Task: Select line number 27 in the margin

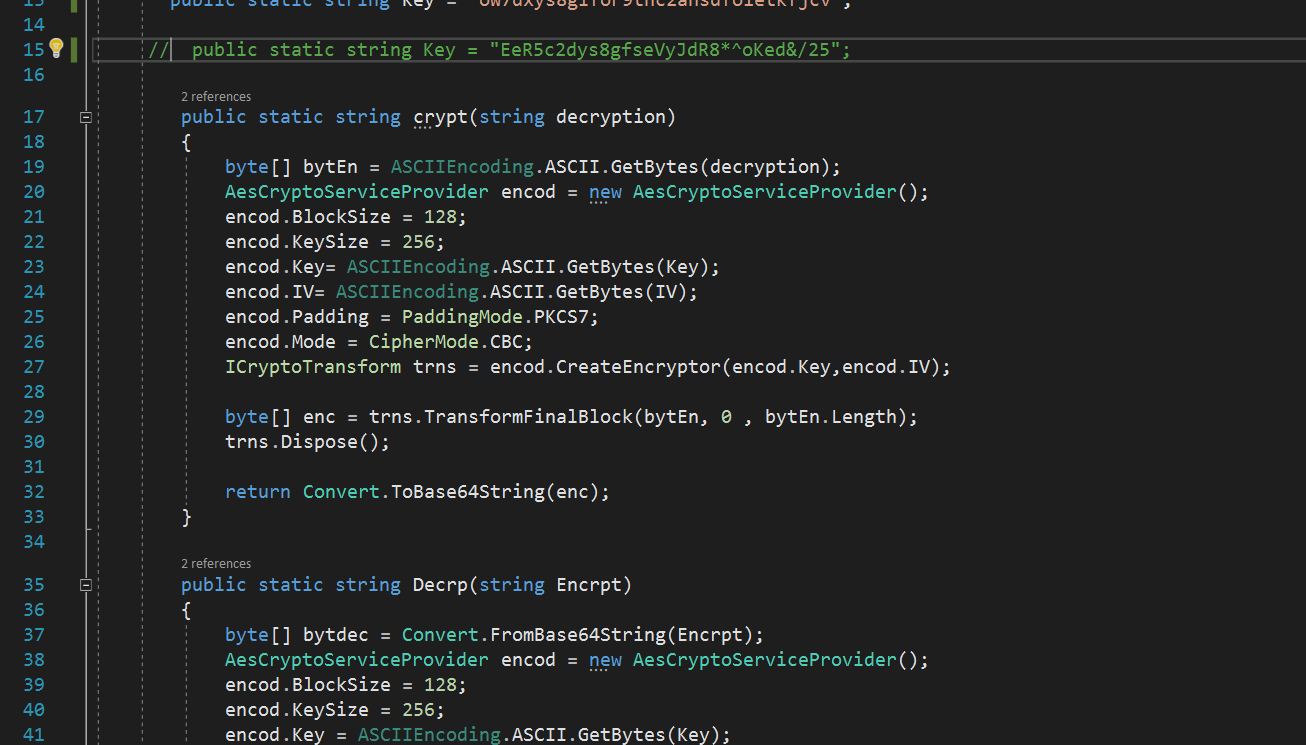Action: [33, 367]
